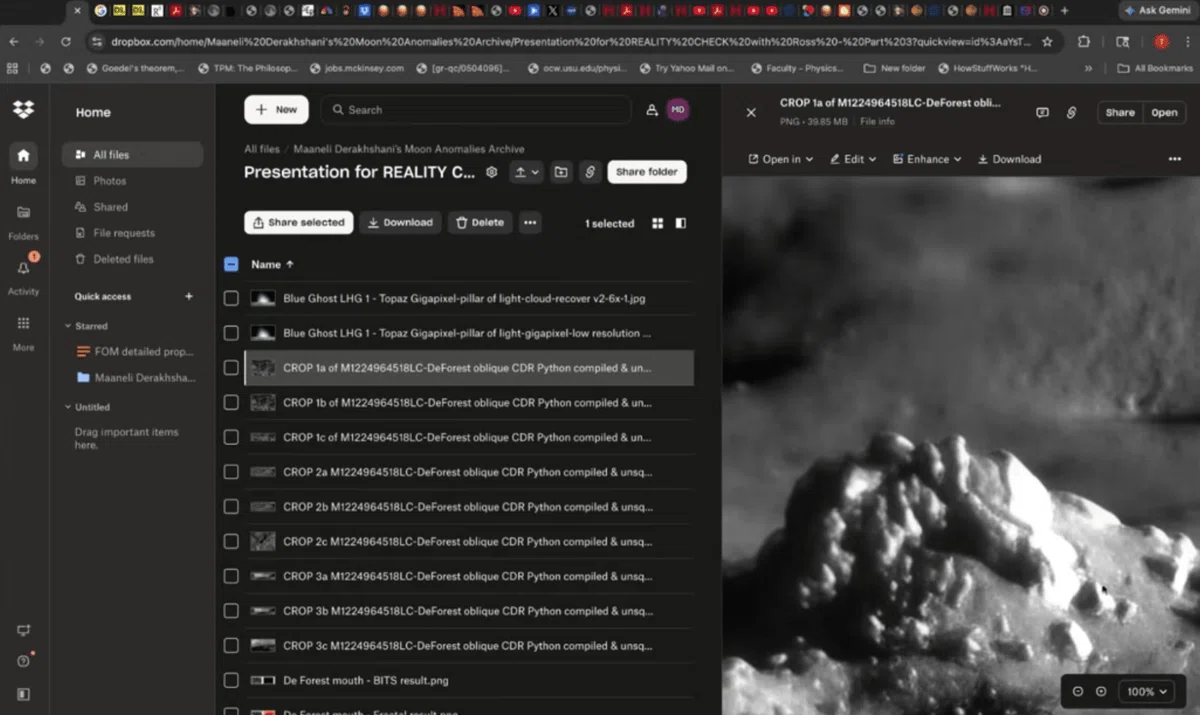Check the CROP 2a file checkbox
The height and width of the screenshot is (715, 1200).
coord(231,472)
